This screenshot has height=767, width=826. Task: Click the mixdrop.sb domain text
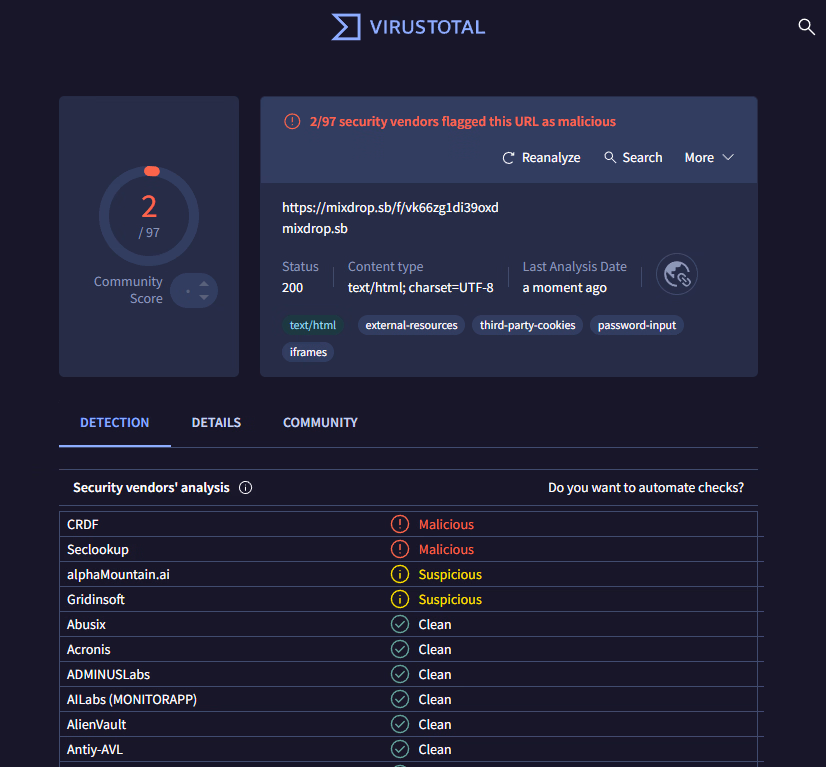tap(314, 229)
